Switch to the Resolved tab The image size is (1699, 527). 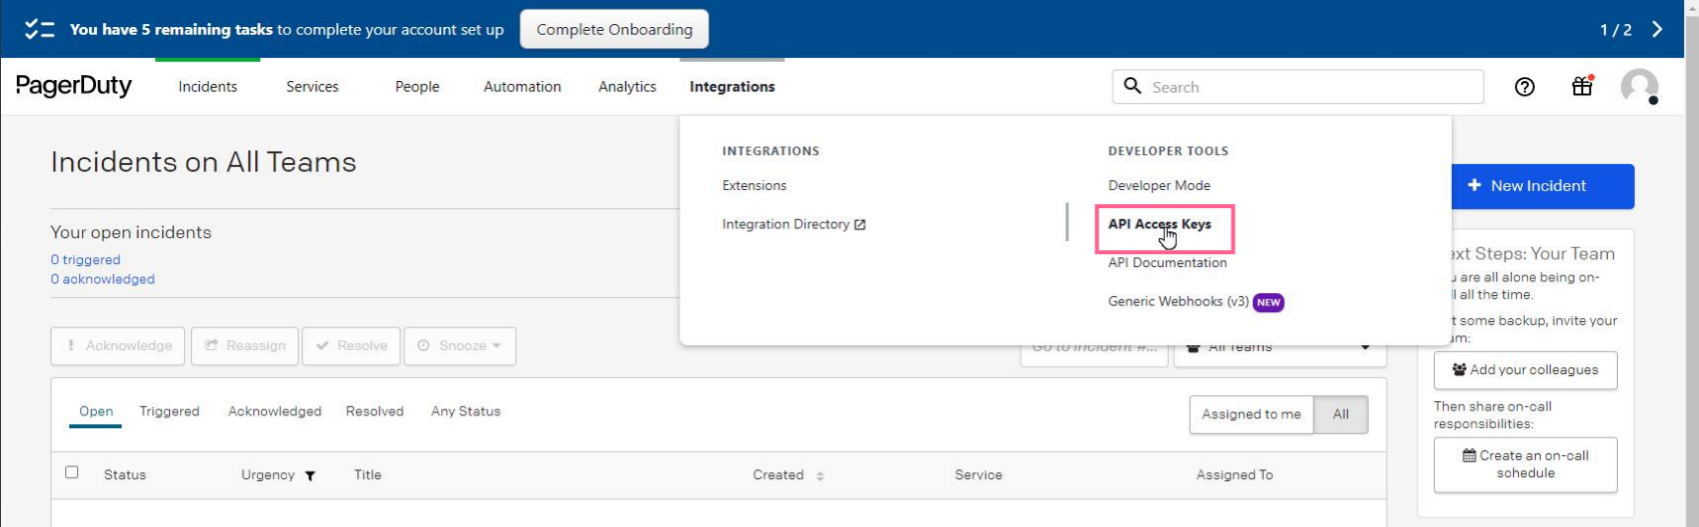[x=375, y=411]
